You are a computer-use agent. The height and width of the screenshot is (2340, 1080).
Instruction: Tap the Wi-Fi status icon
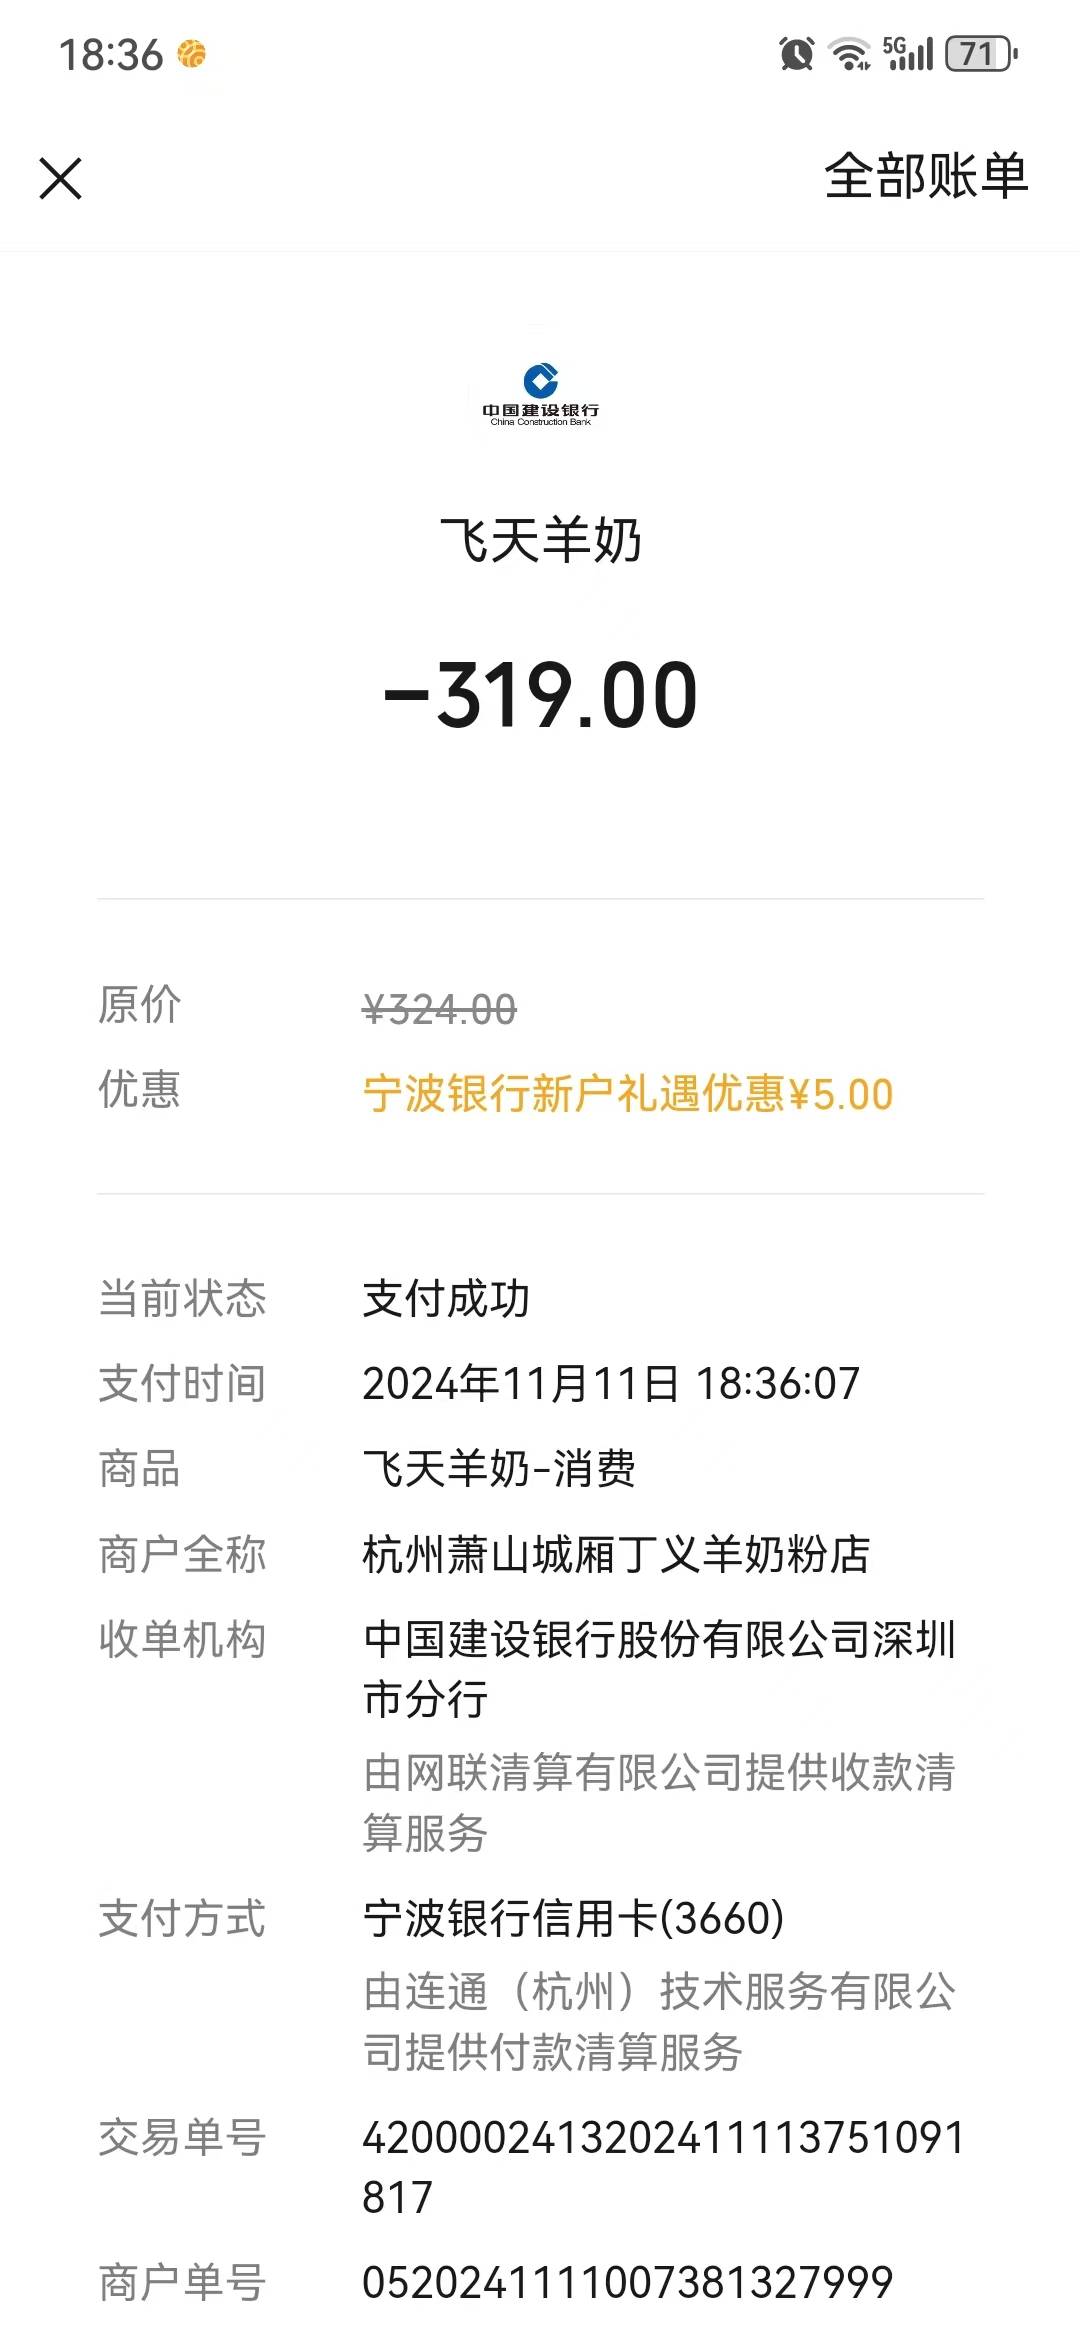pos(850,54)
